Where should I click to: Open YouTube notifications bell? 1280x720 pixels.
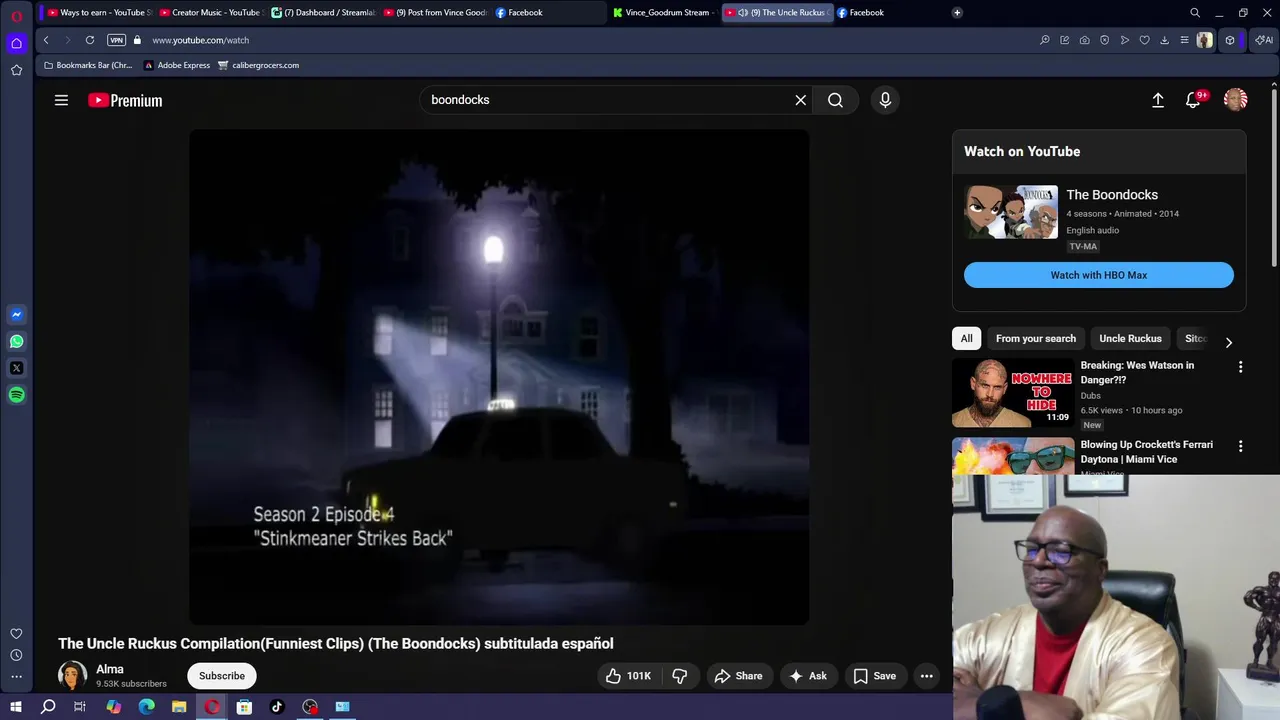(1193, 100)
